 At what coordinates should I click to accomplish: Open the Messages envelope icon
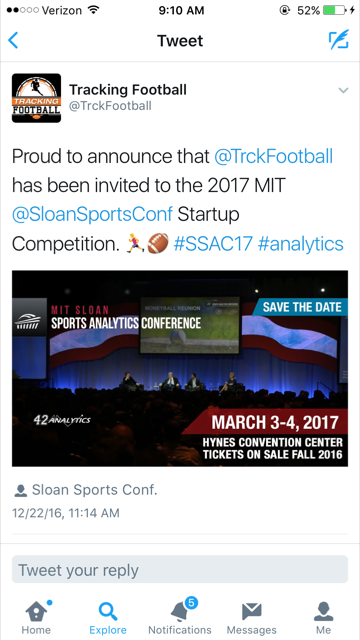(251, 616)
